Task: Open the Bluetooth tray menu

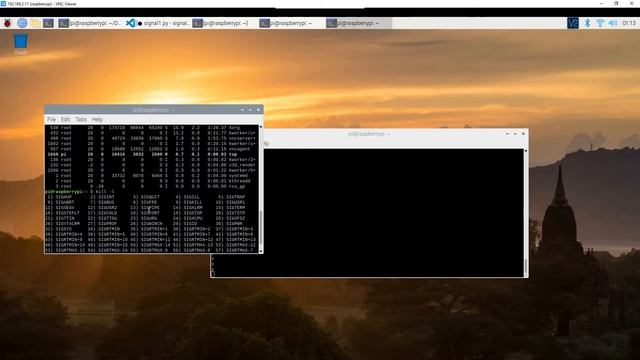Action: [x=587, y=23]
